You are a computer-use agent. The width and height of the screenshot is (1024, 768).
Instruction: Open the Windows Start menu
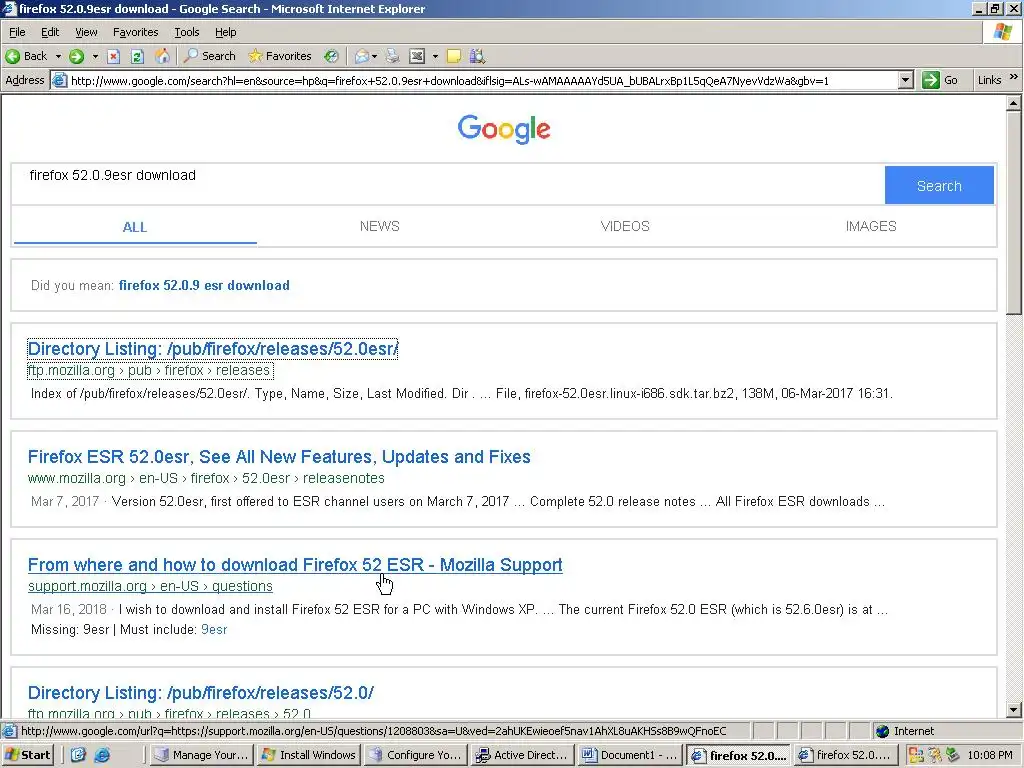(28, 755)
